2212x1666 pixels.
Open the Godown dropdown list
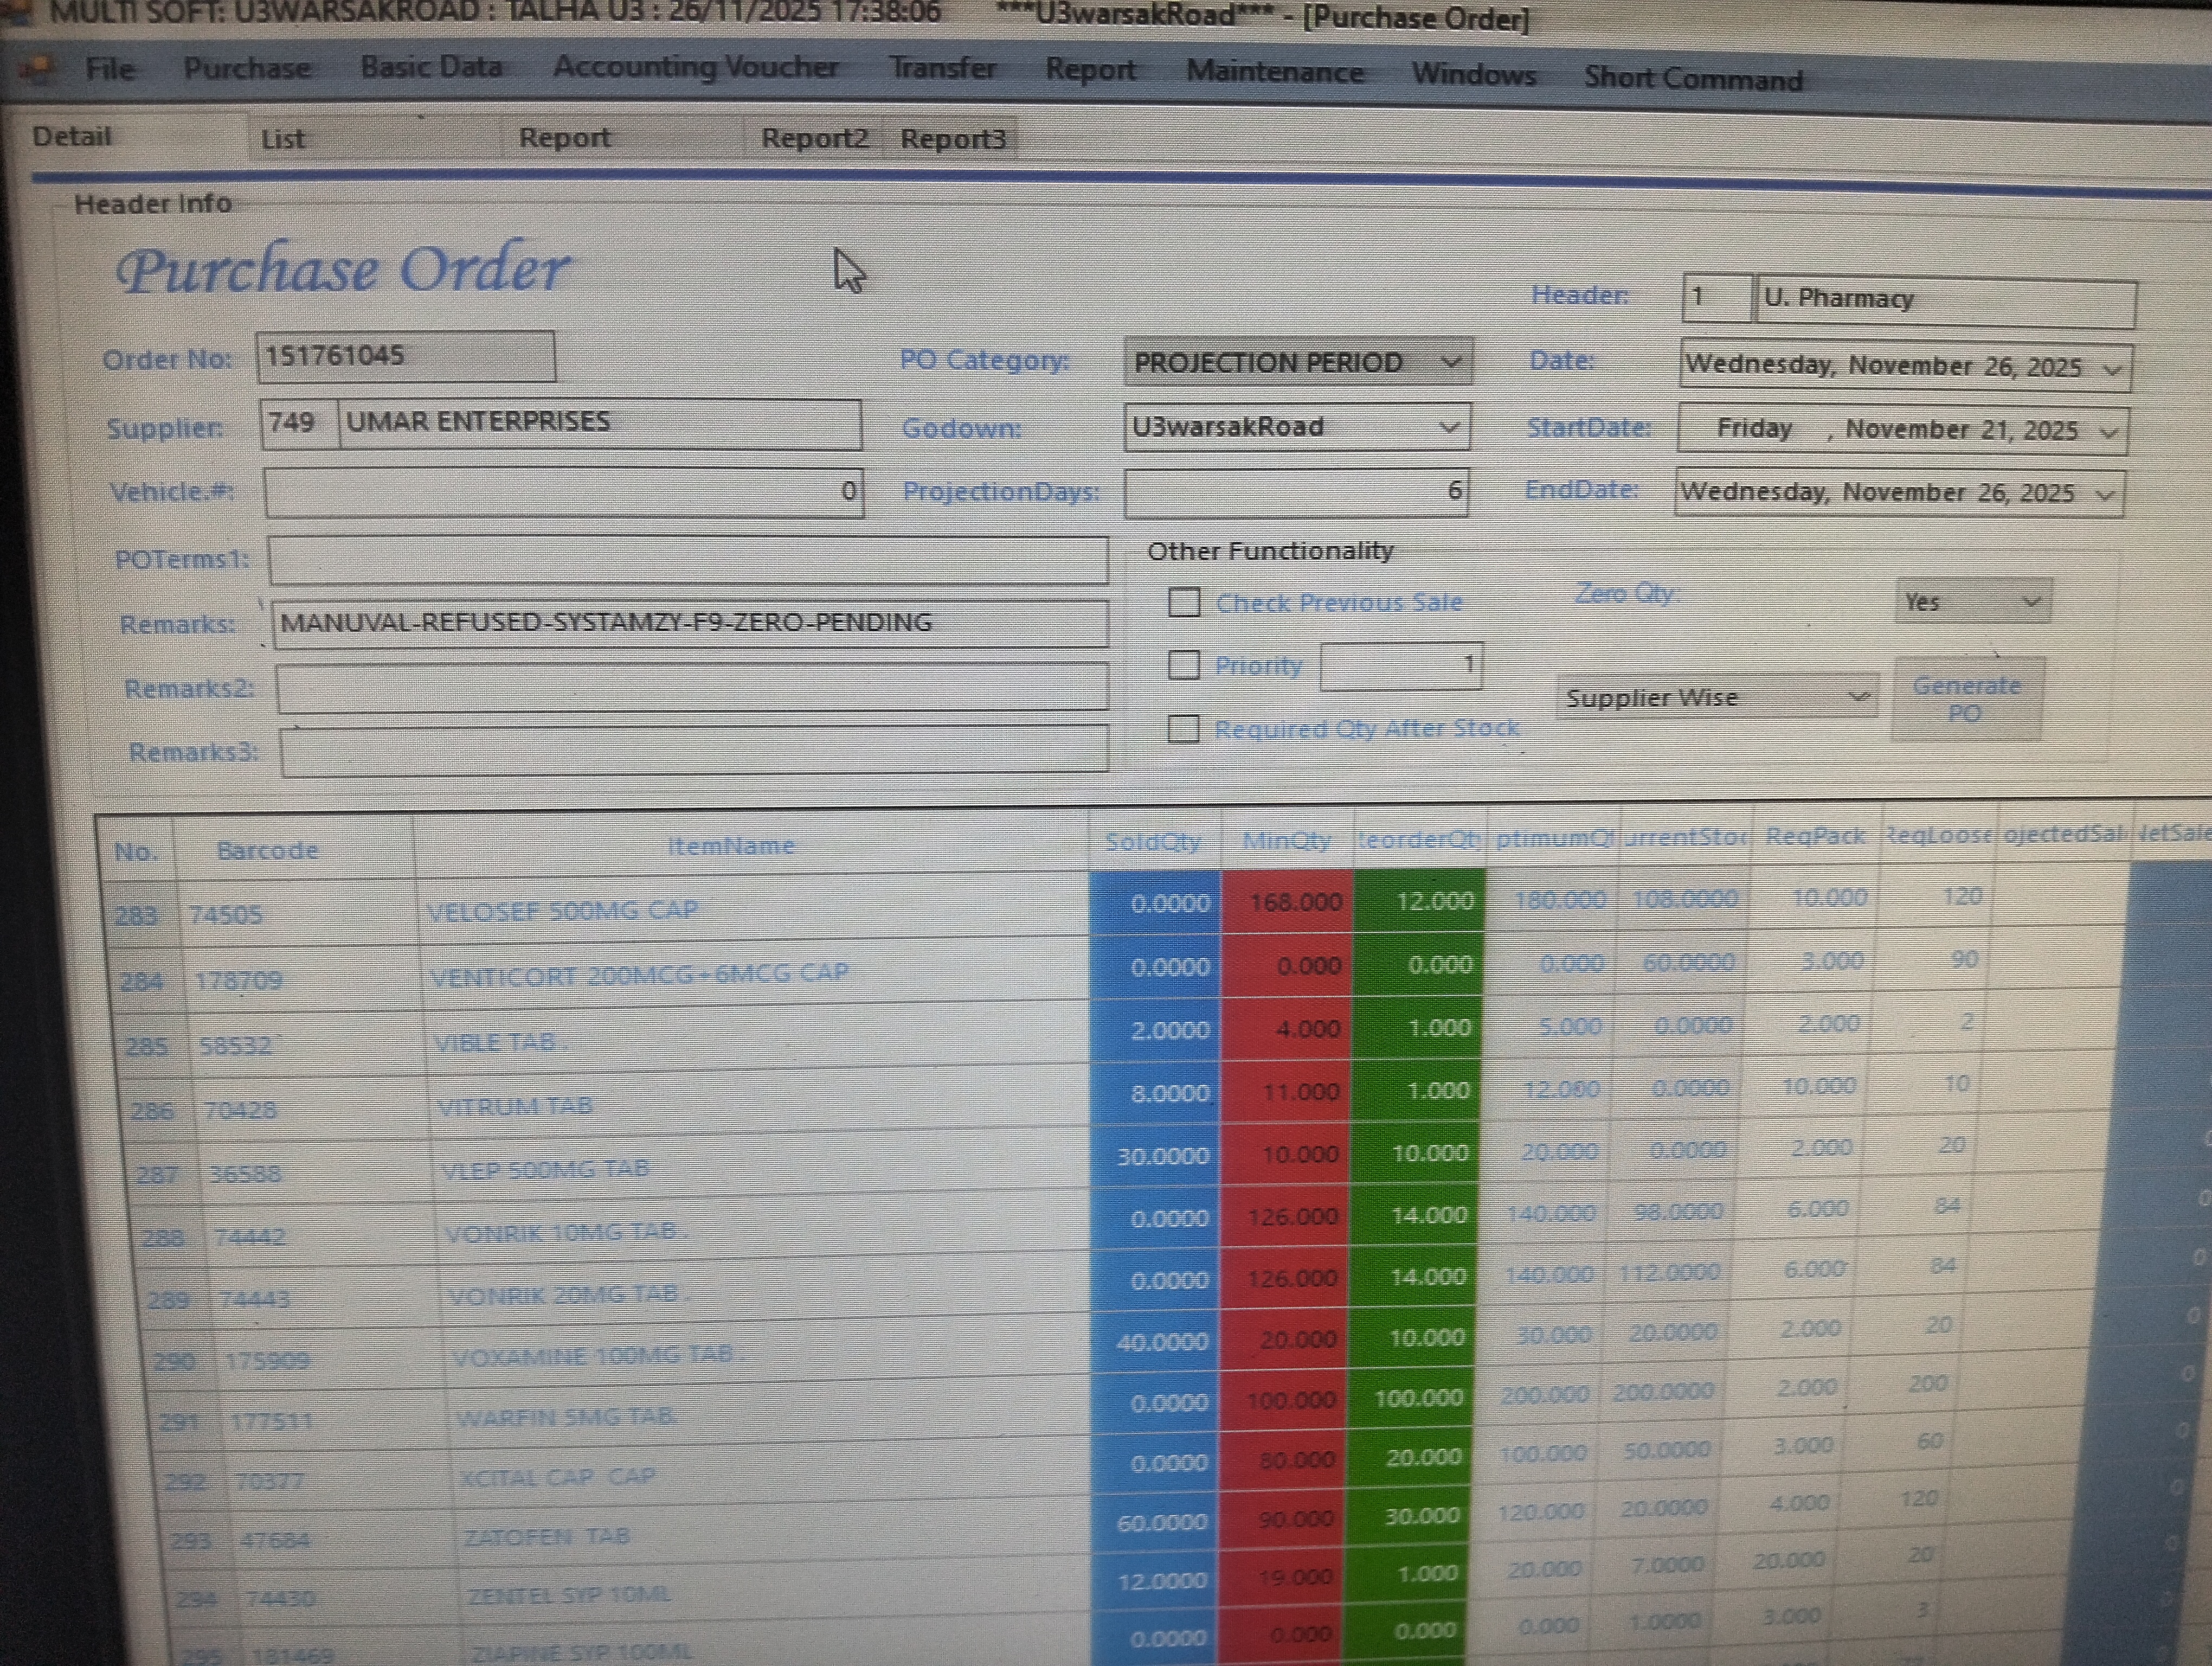point(1448,428)
